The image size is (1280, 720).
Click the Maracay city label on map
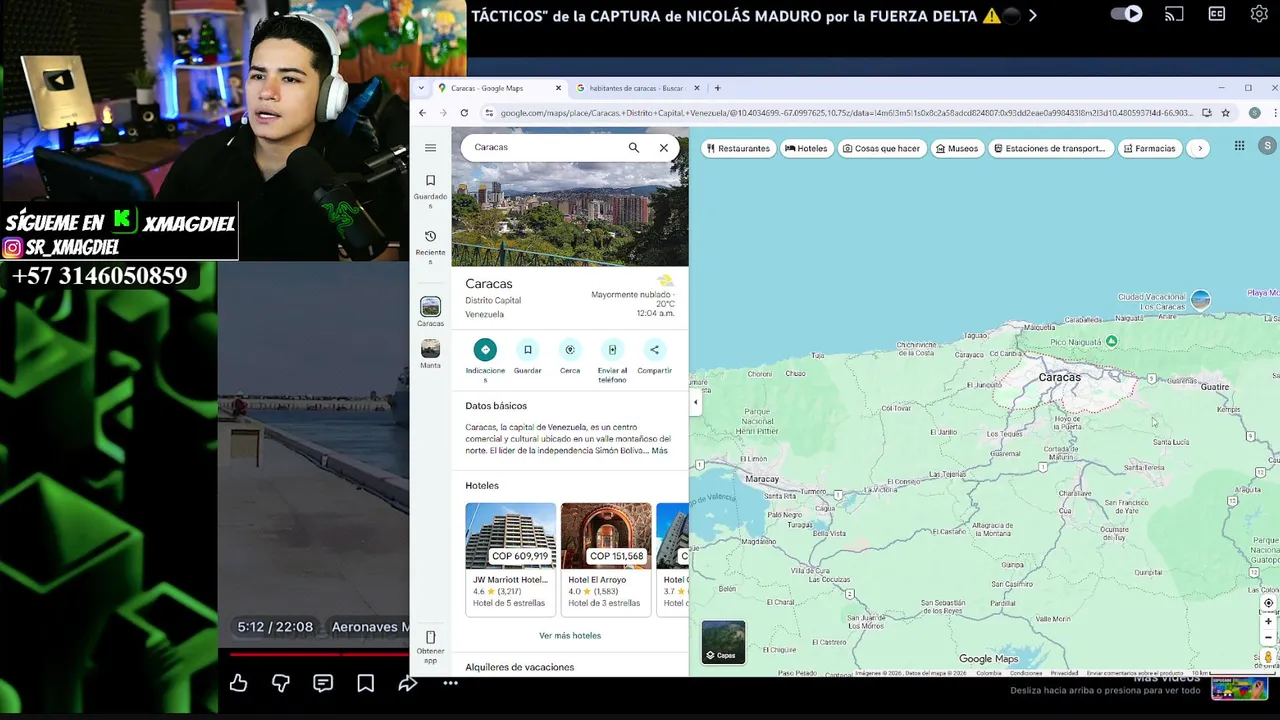(x=762, y=479)
